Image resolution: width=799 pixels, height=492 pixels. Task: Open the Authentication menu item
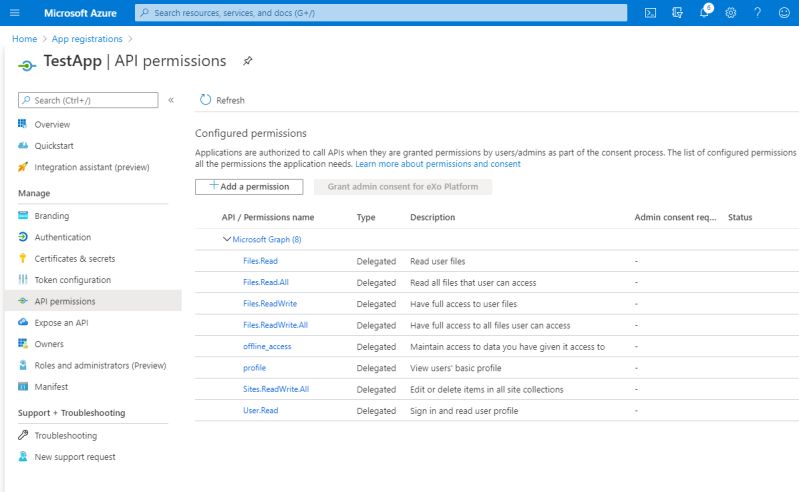[63, 237]
